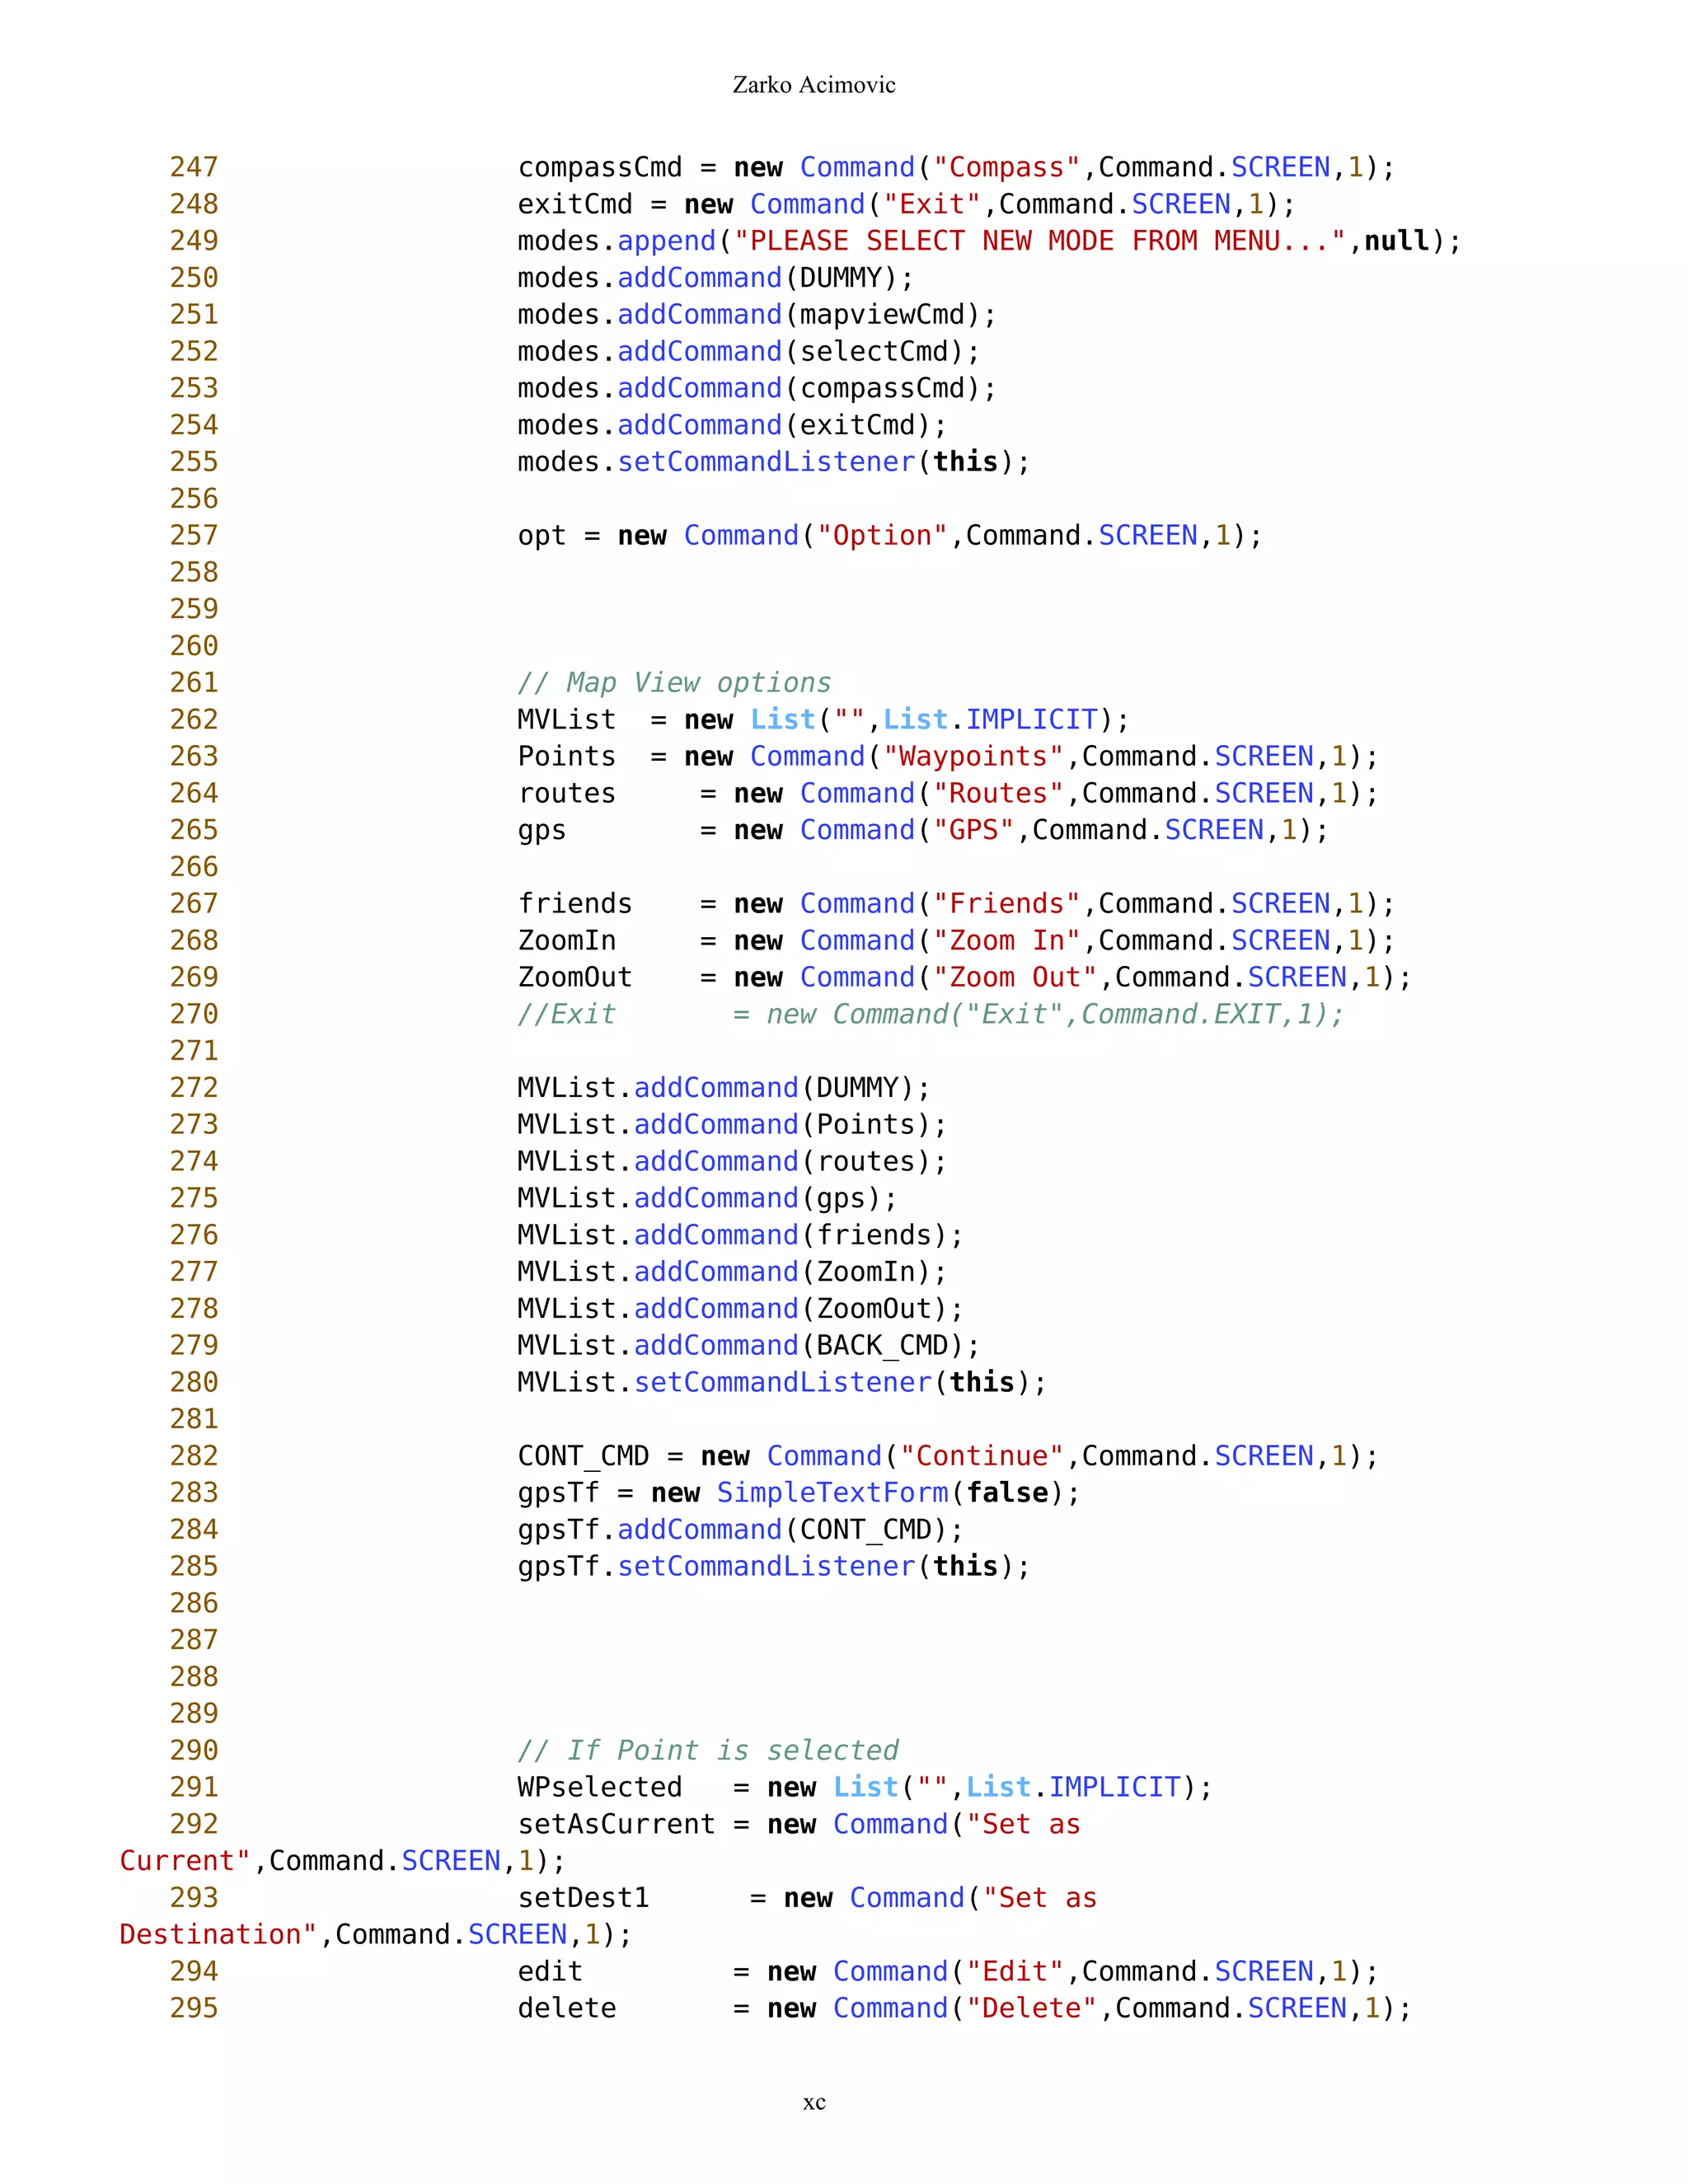Viewport: 1688px width, 2184px height.
Task: Click the If Point is selected comment
Action: pos(708,1750)
